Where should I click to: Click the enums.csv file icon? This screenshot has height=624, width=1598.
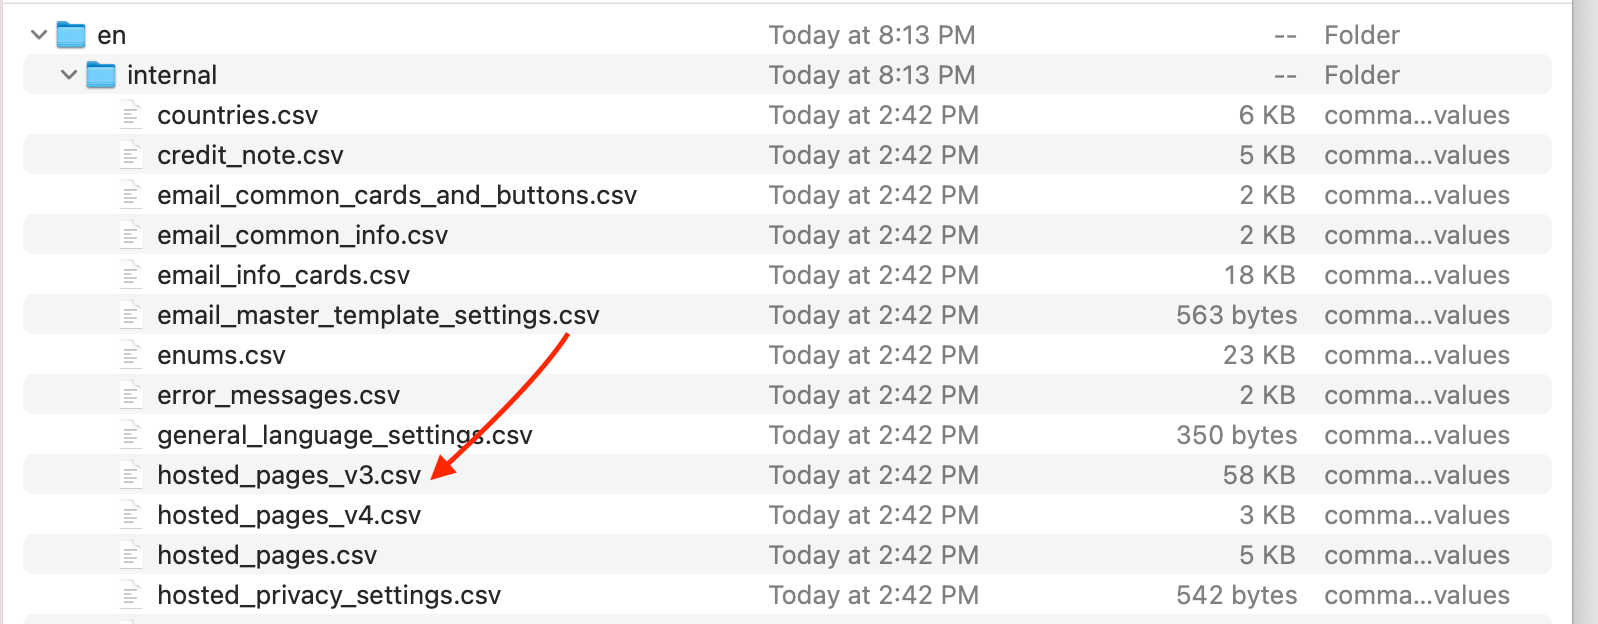[x=131, y=355]
